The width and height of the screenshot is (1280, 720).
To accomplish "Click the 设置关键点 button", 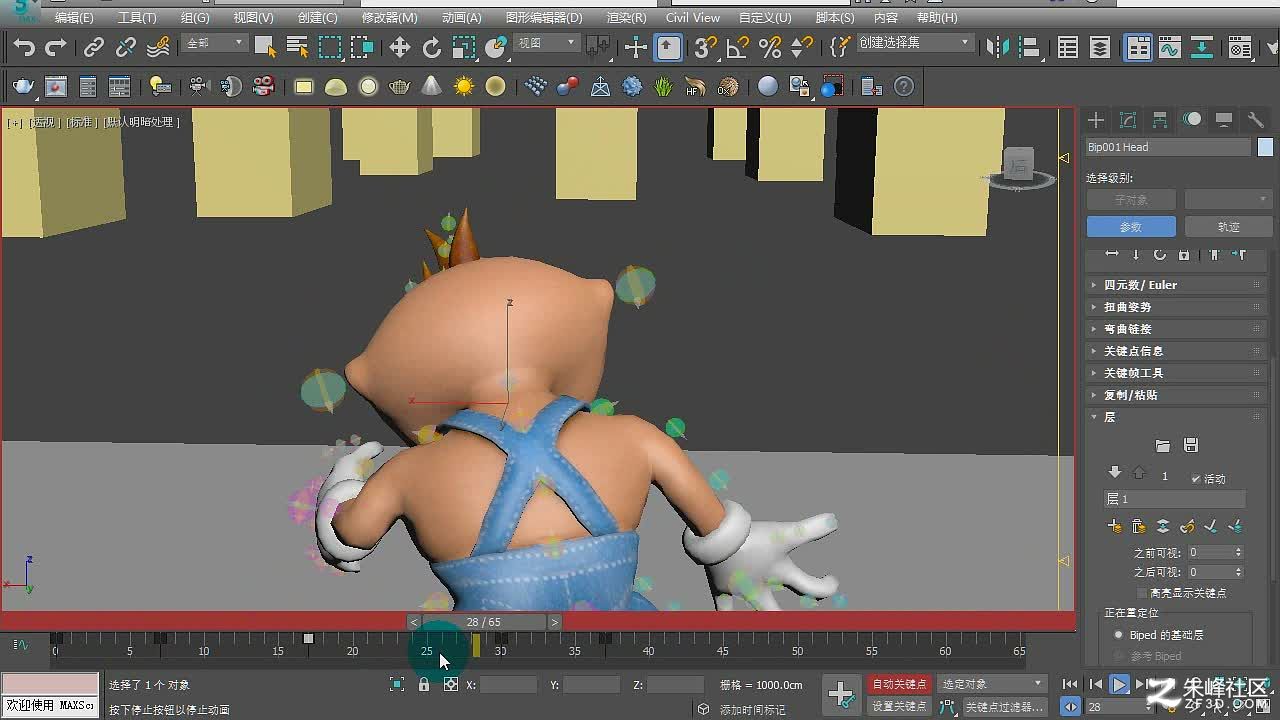I will coord(899,706).
